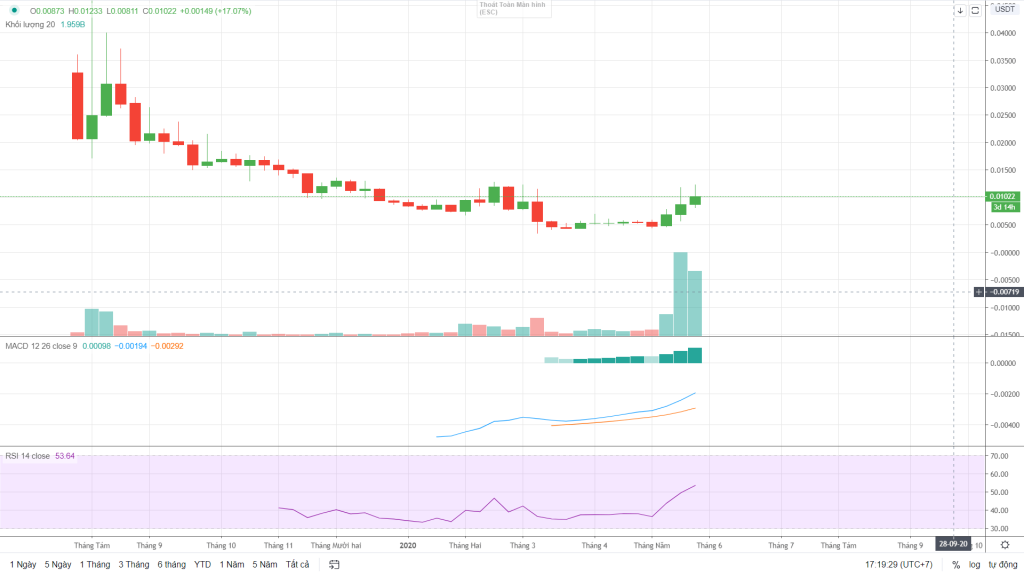Toggle percent scale mode
1024x576 pixels.
click(956, 565)
